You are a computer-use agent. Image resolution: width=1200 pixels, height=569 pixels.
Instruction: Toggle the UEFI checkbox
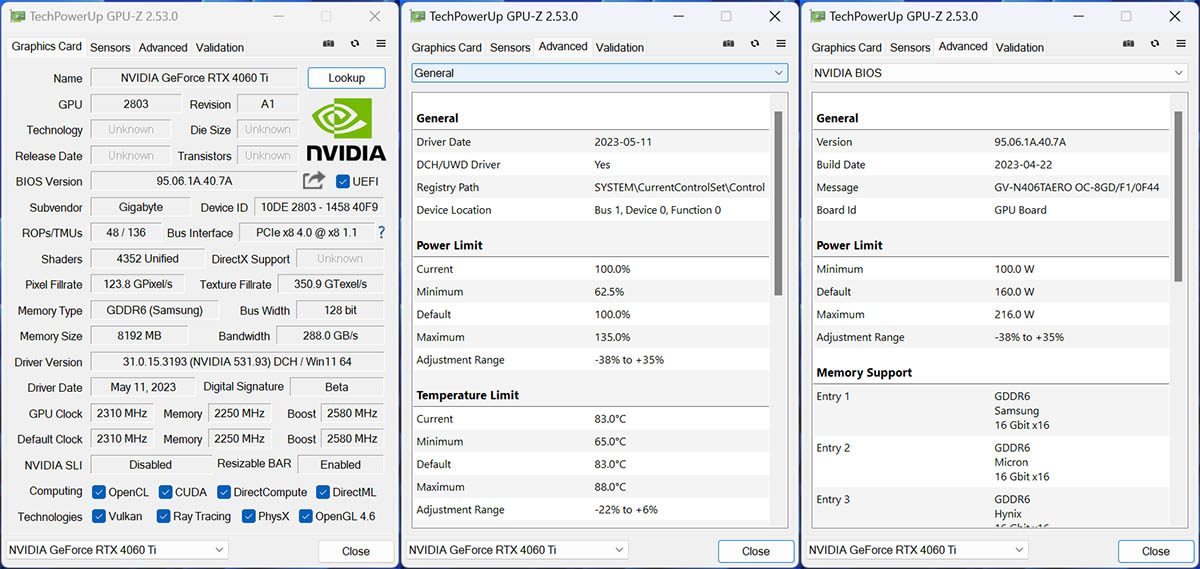click(343, 181)
